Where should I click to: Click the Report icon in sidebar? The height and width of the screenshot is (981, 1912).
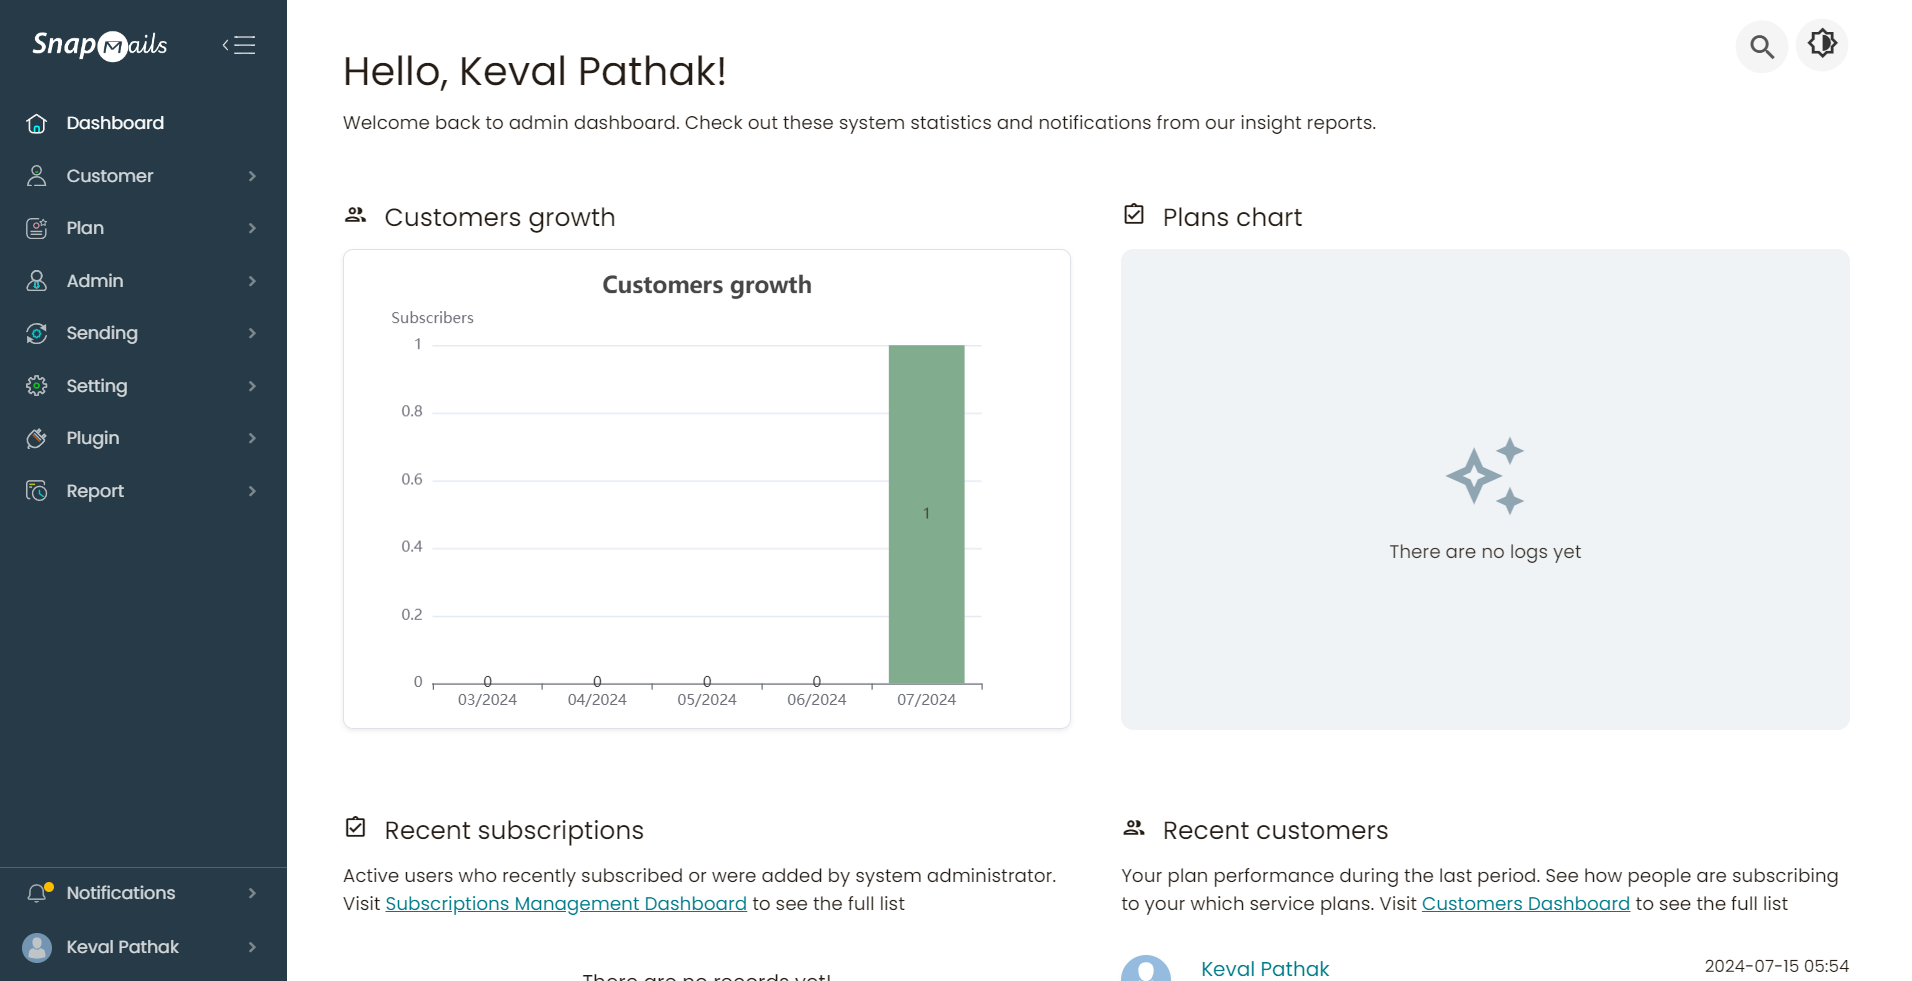pyautogui.click(x=37, y=491)
